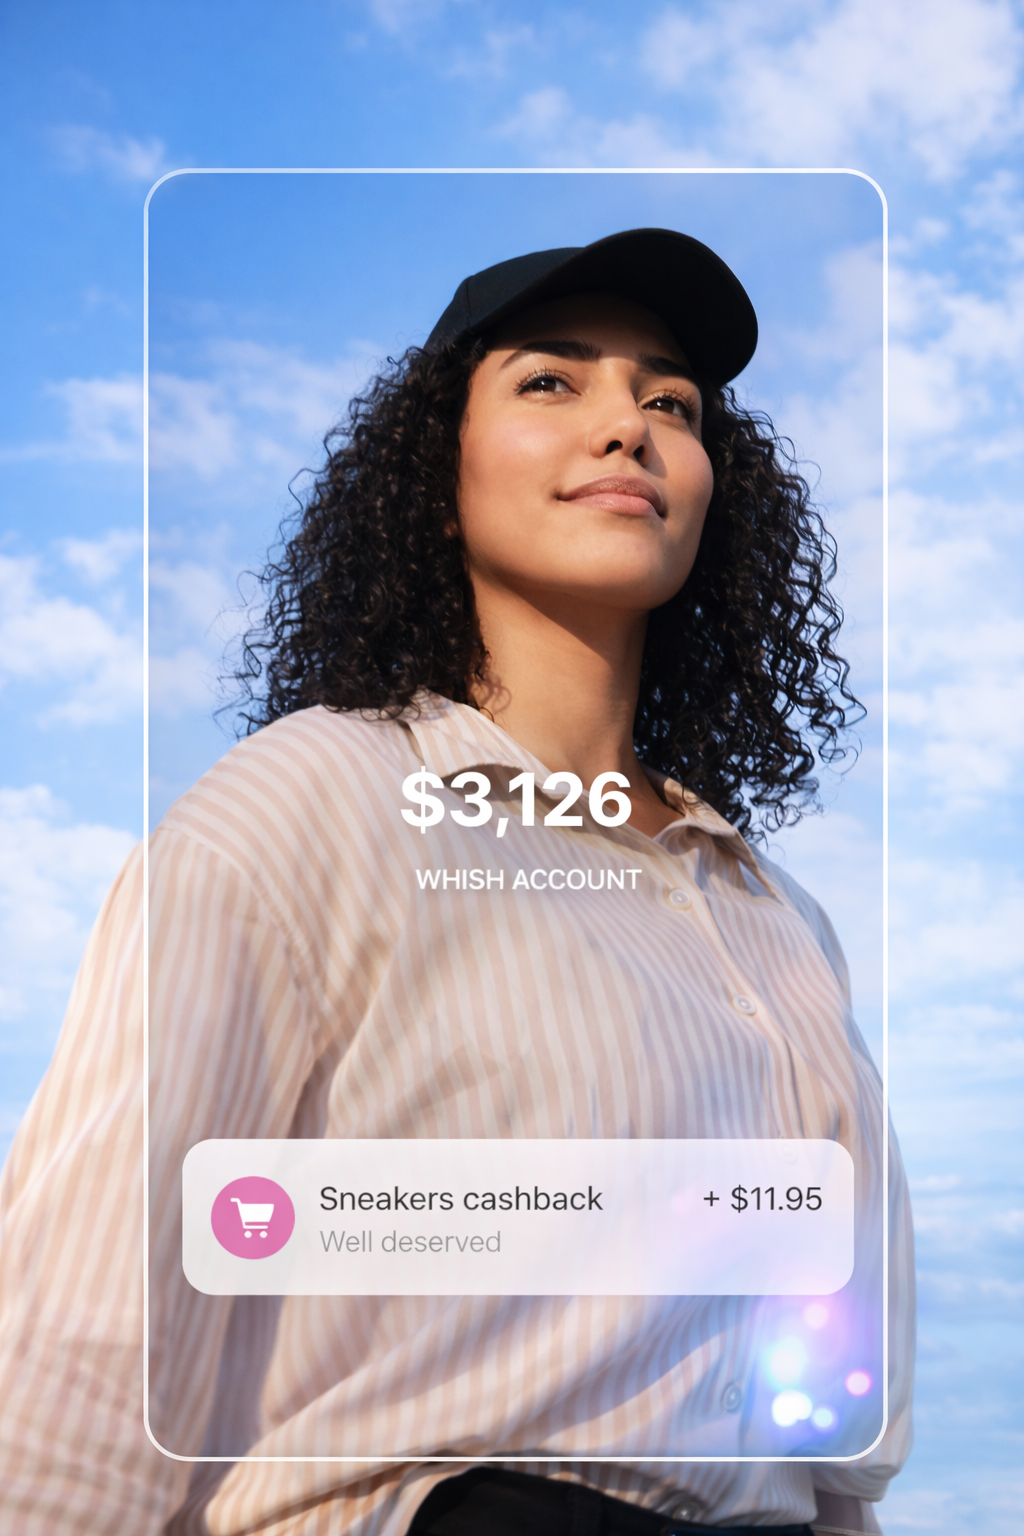The image size is (1024, 1536).
Task: Tap the $3,126 balance figure
Action: coord(516,800)
